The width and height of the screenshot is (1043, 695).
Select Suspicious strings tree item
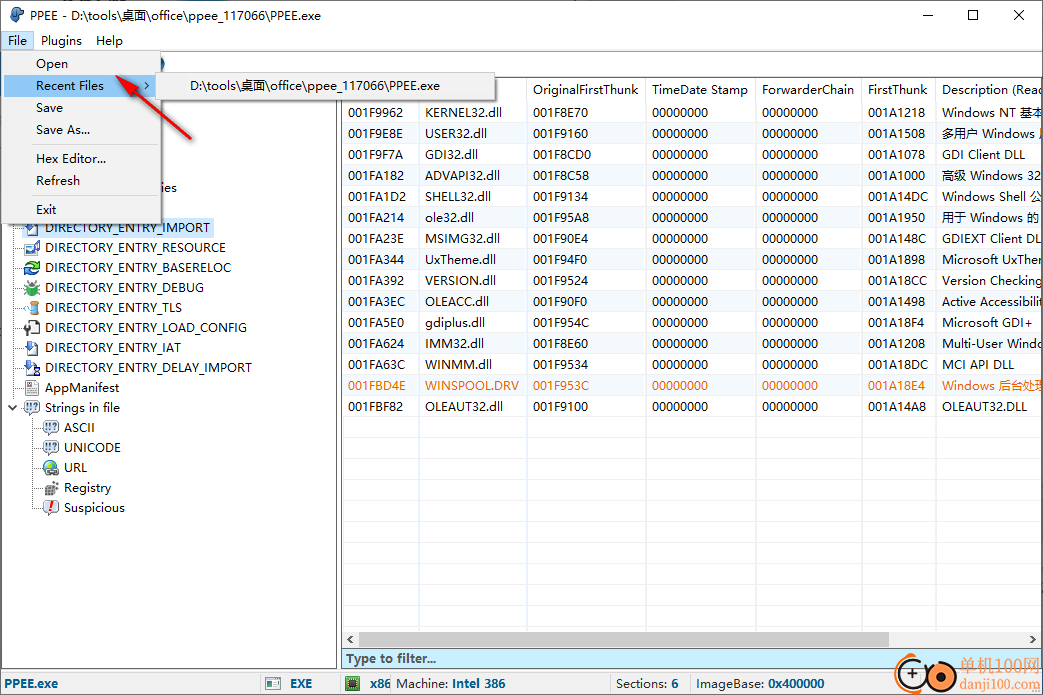point(94,508)
